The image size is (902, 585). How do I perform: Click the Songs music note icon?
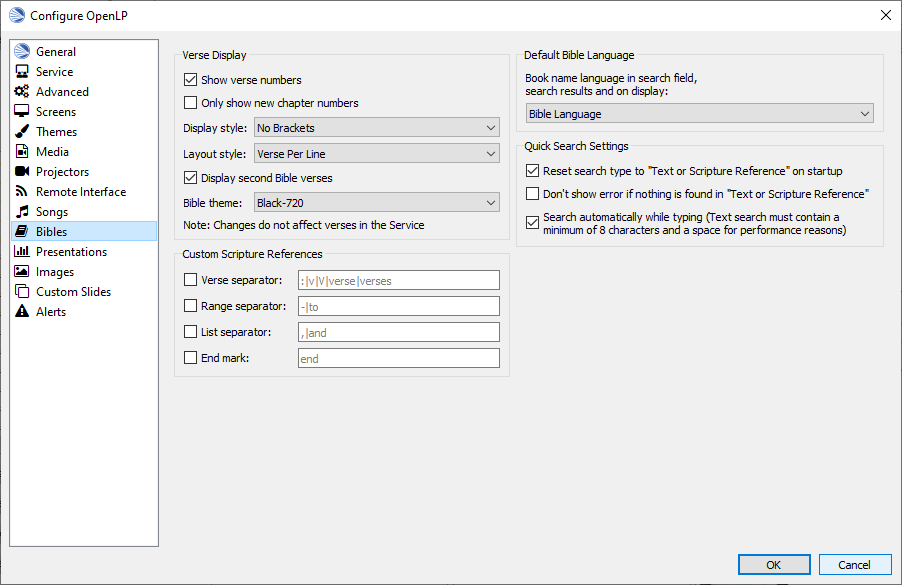(22, 211)
